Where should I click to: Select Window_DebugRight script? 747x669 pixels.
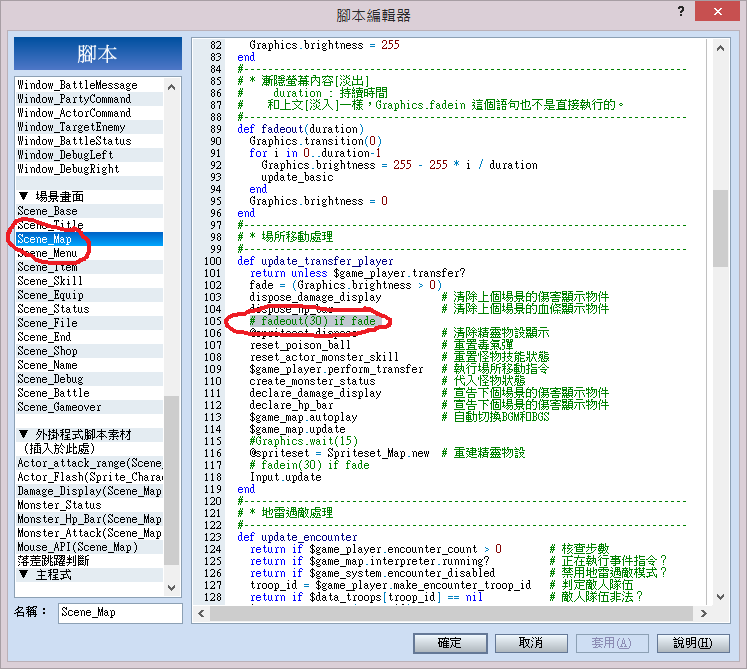click(90, 169)
